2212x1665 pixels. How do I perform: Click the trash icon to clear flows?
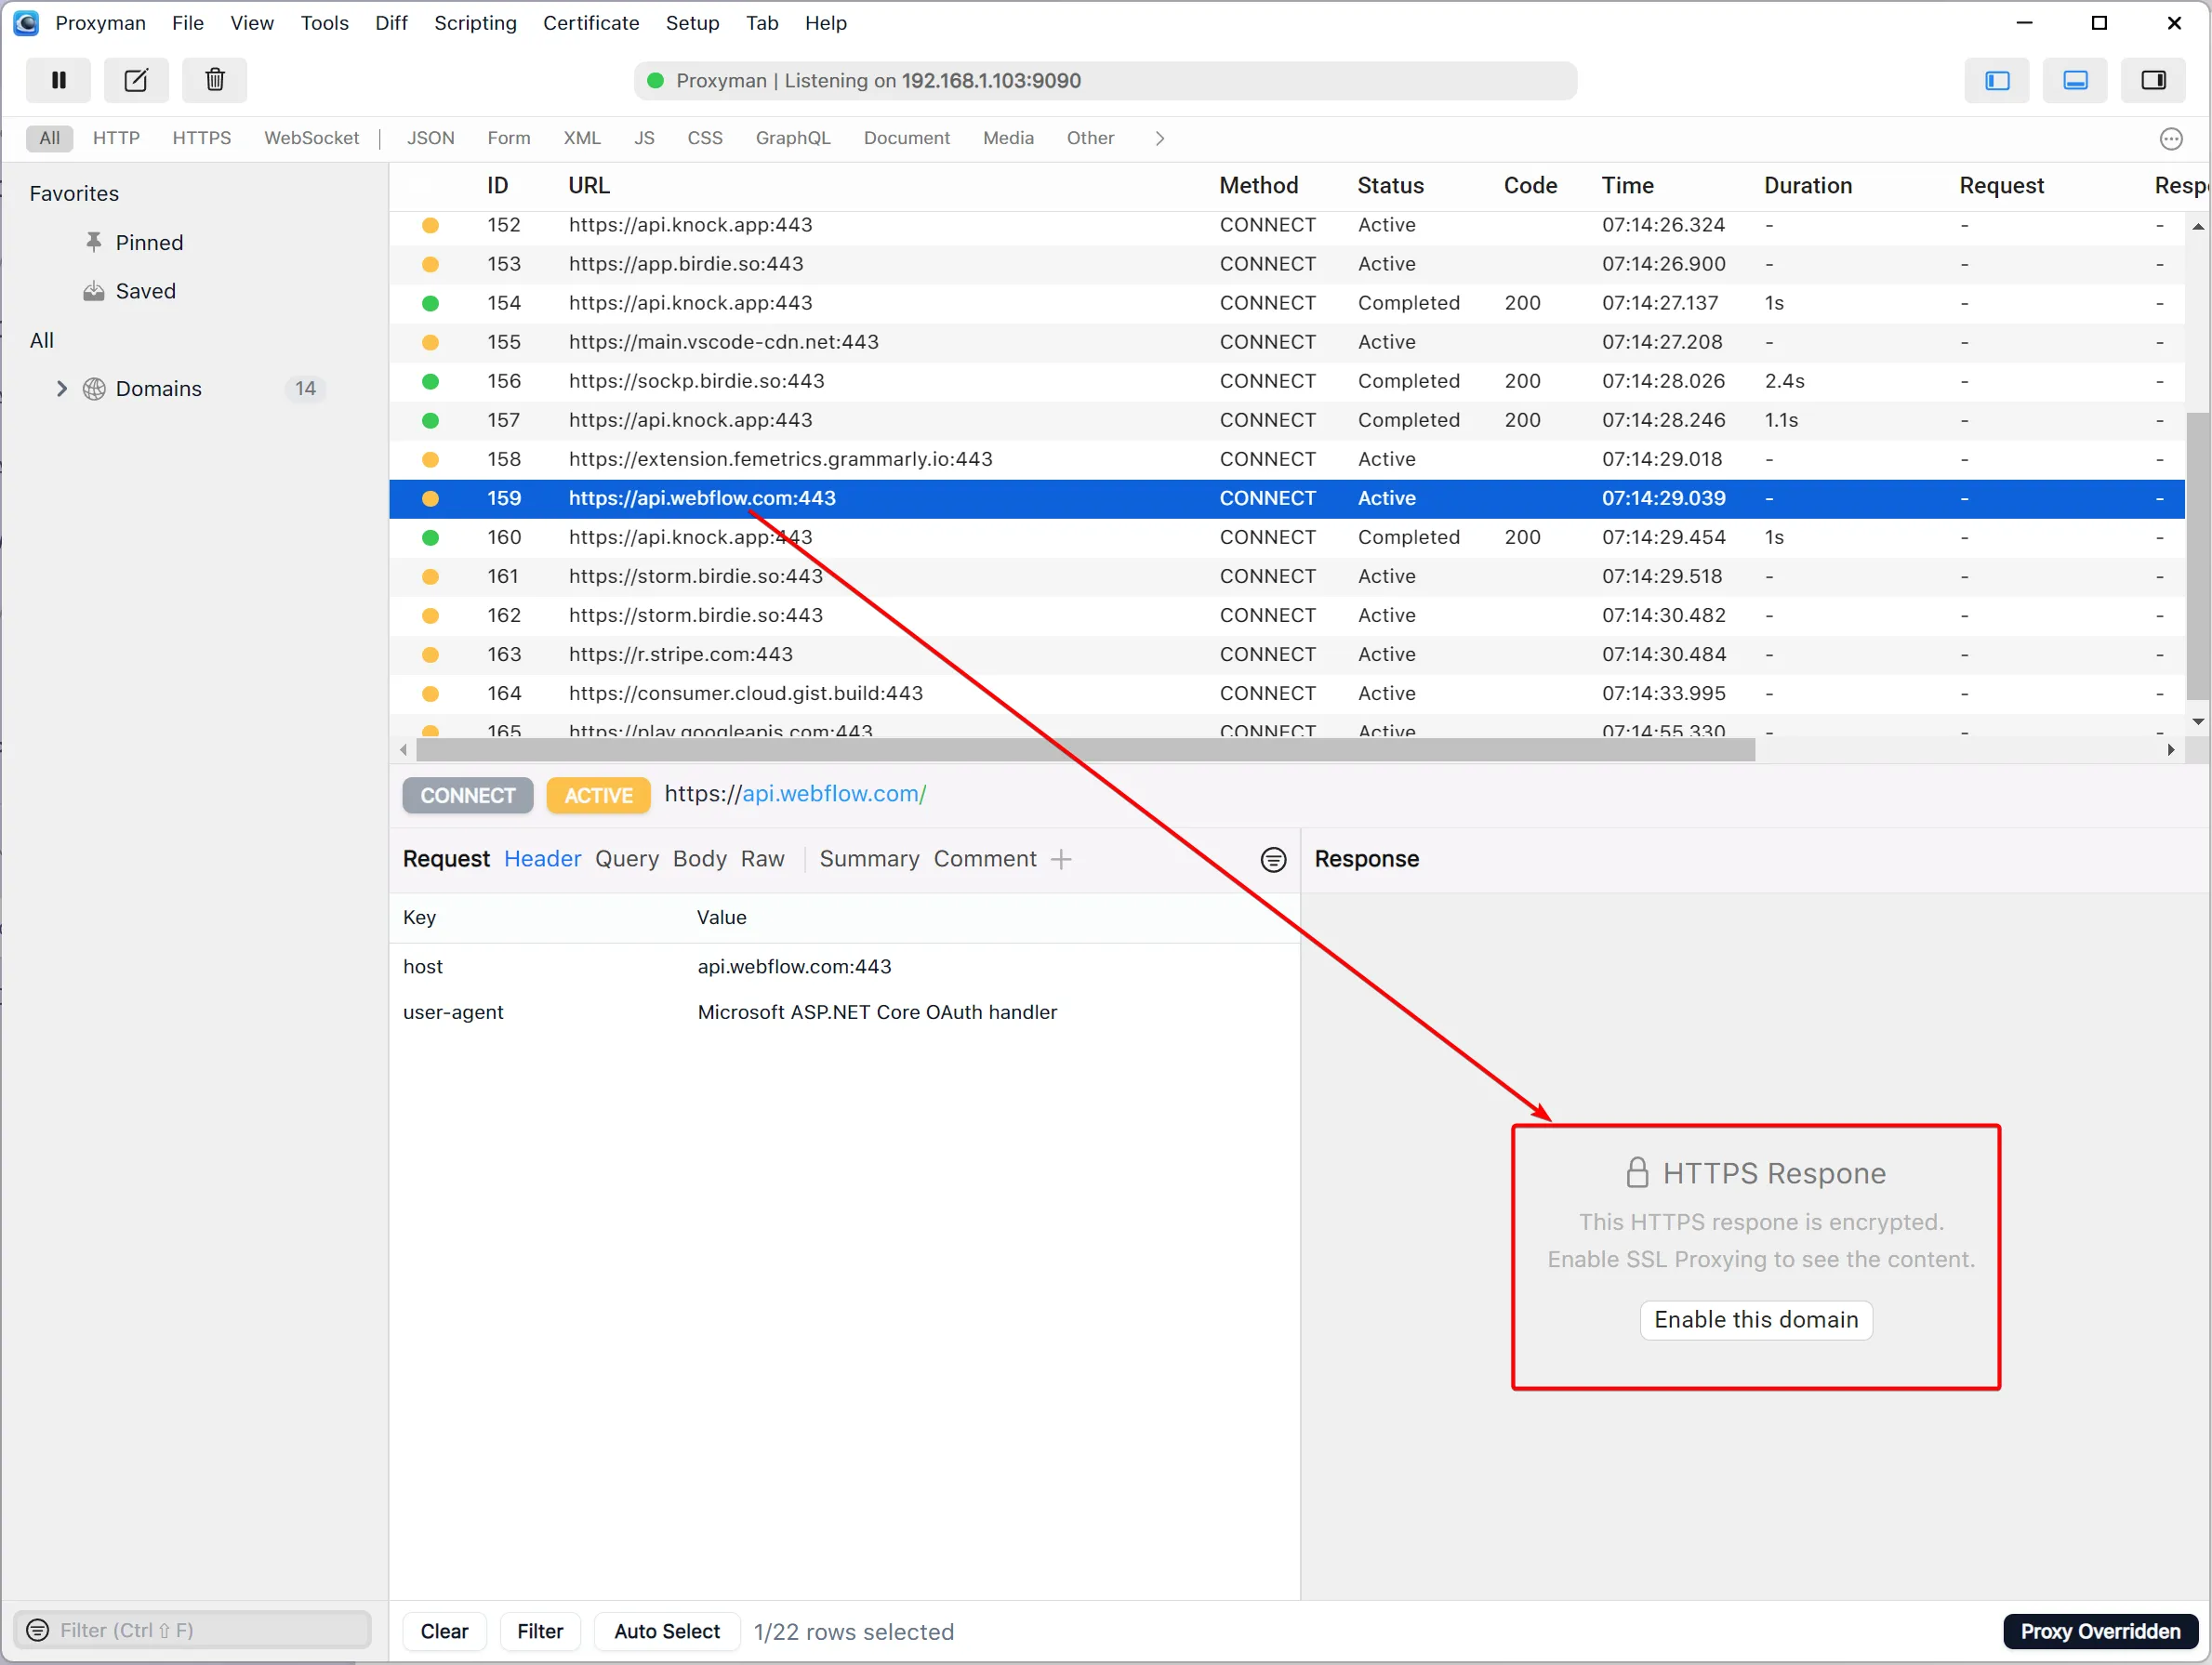coord(214,80)
